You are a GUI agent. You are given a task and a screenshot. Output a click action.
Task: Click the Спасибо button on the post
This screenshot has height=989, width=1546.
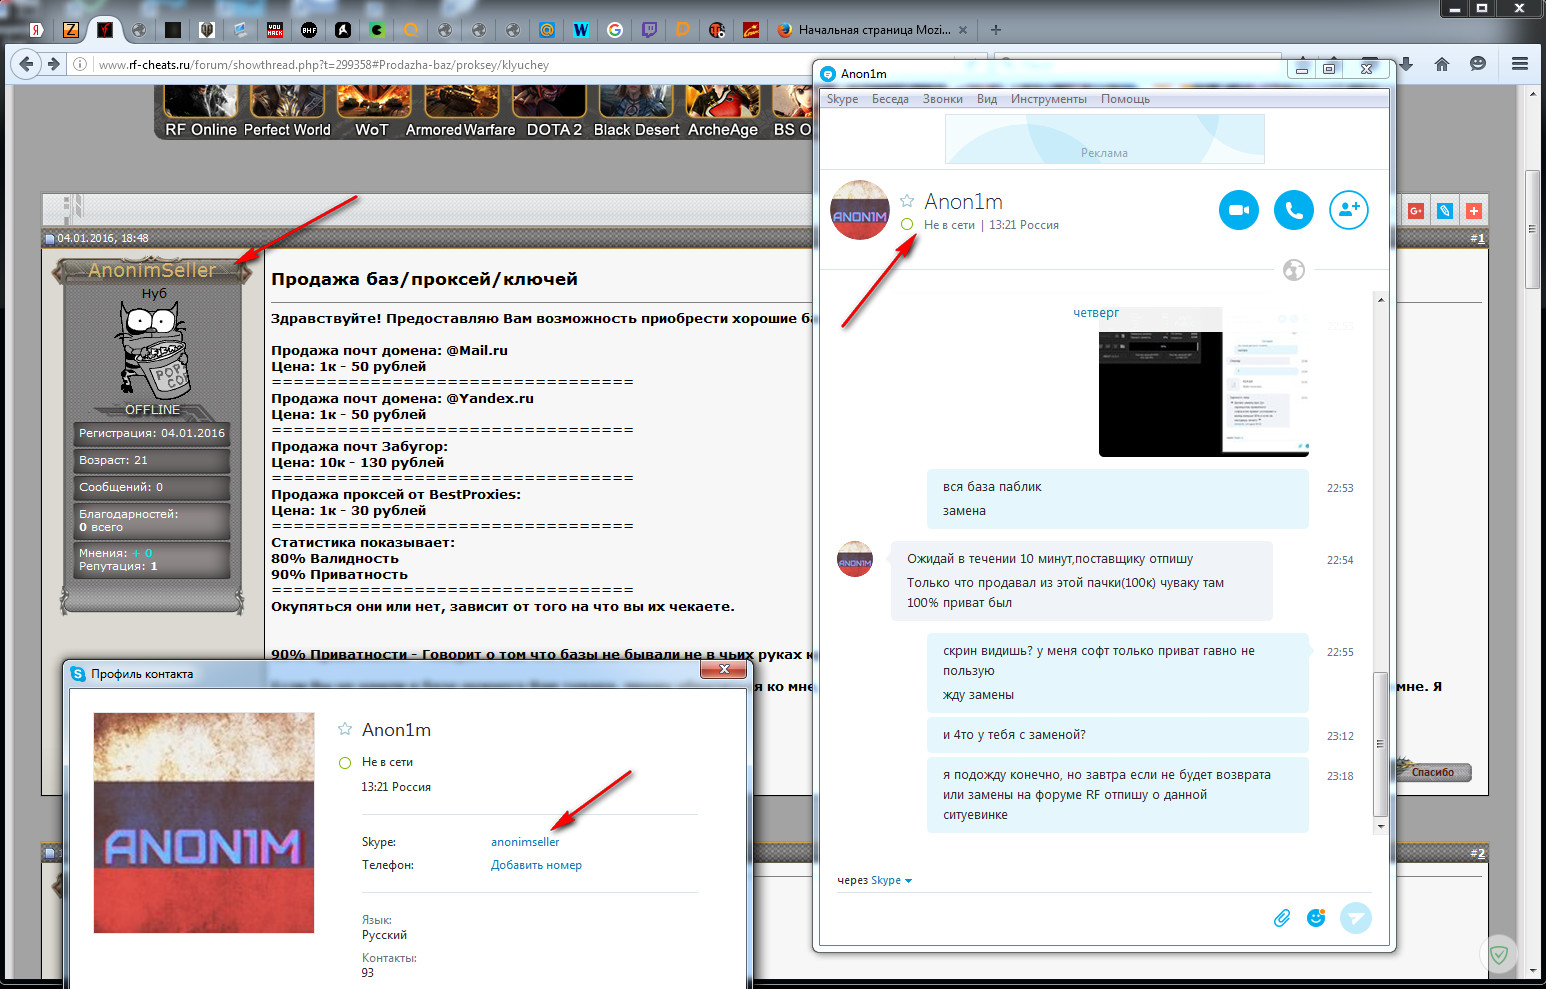(x=1433, y=771)
